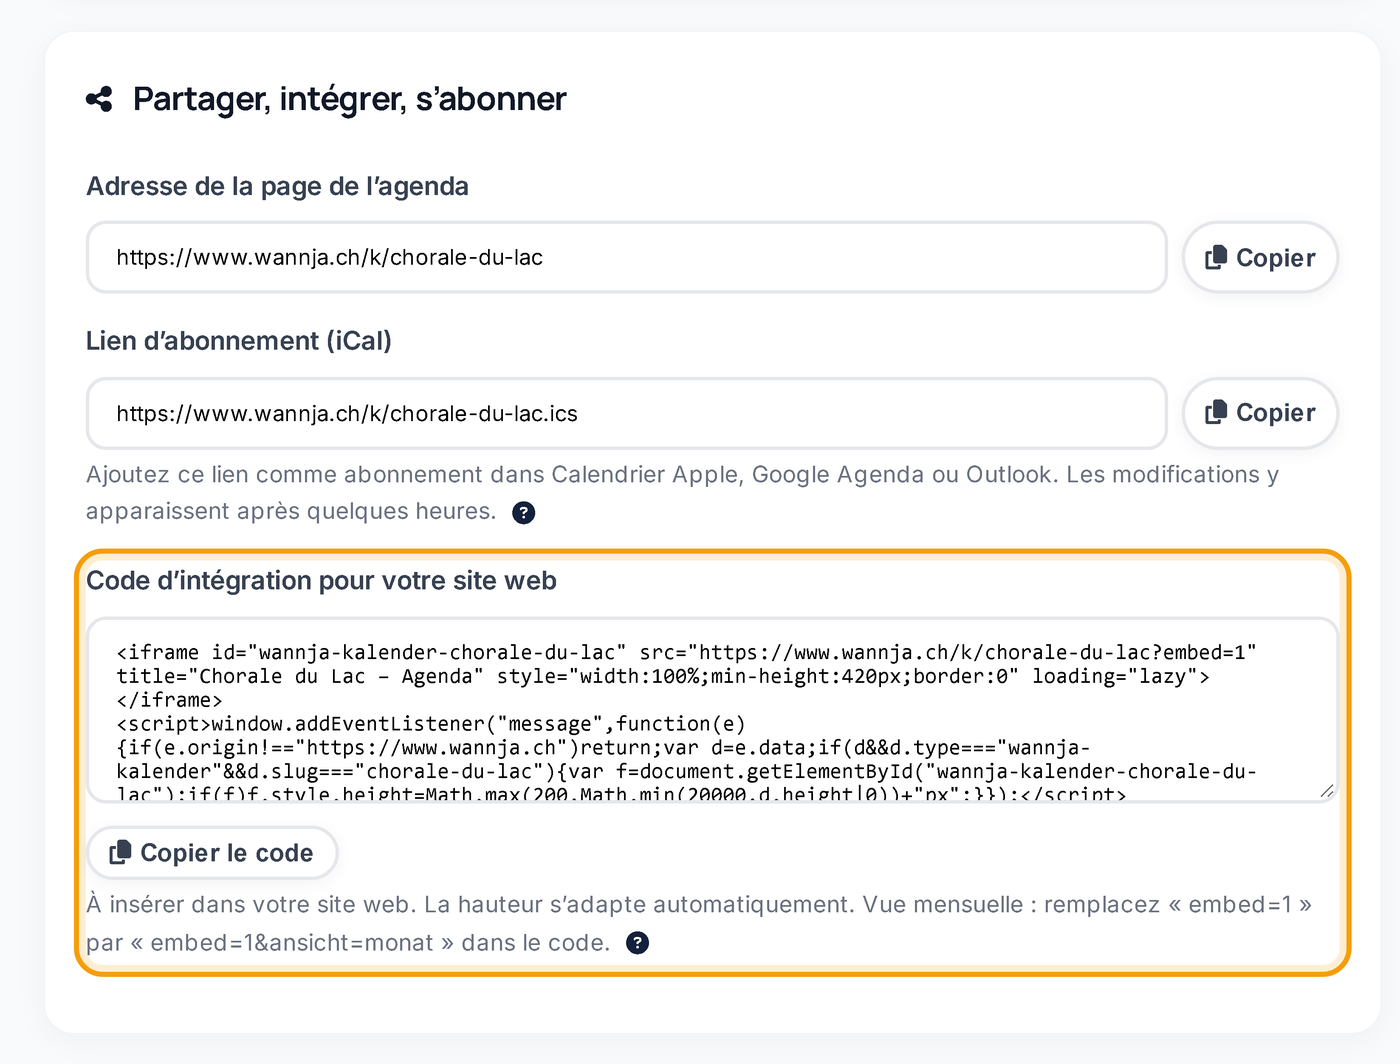
Task: Click the Copier le code button
Action: pos(212,853)
